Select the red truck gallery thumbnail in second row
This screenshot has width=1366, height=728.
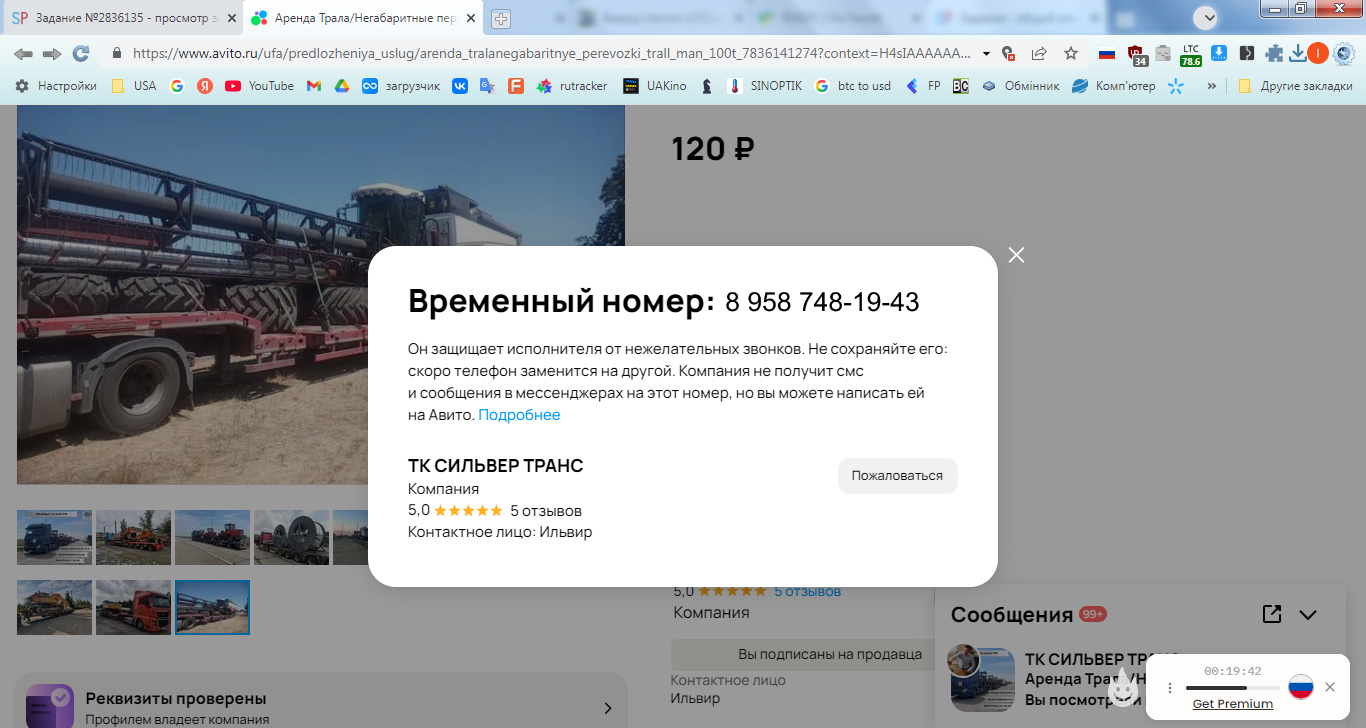click(x=133, y=607)
